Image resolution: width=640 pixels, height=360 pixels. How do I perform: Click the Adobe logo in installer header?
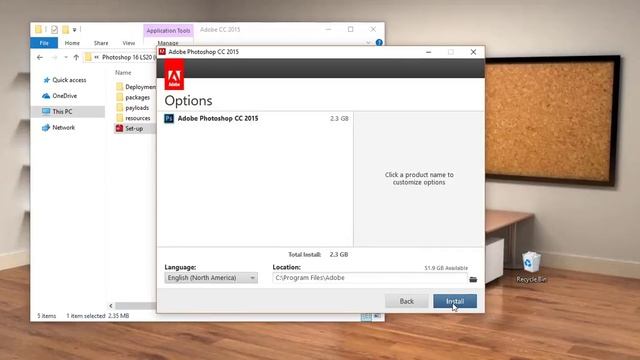[x=174, y=75]
